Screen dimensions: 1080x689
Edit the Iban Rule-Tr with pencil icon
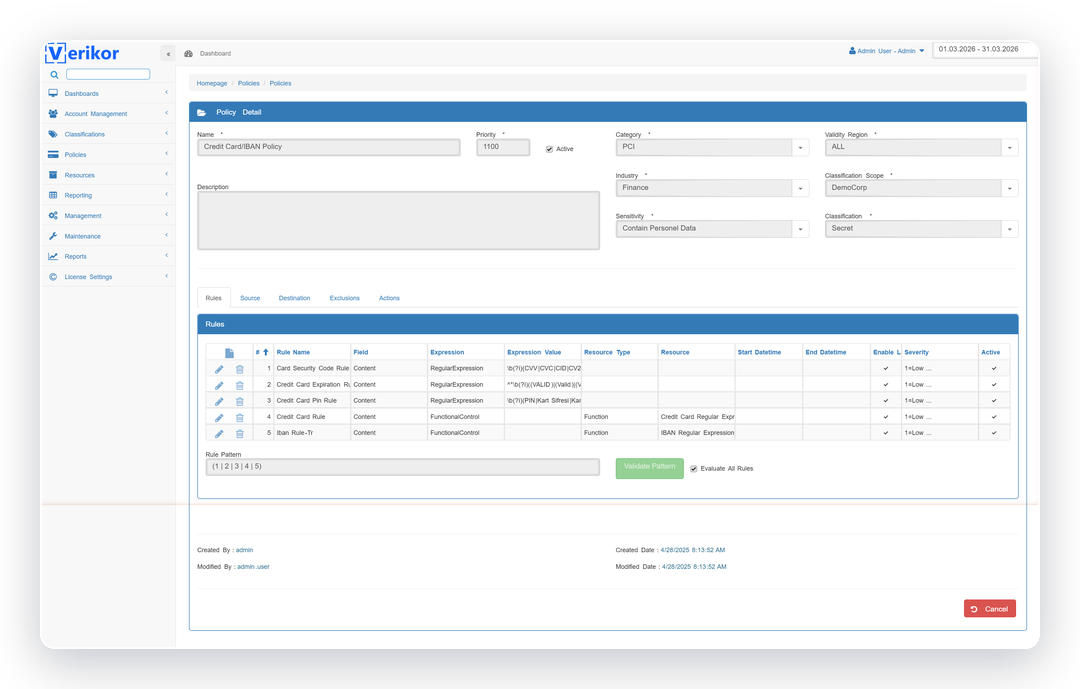[219, 433]
